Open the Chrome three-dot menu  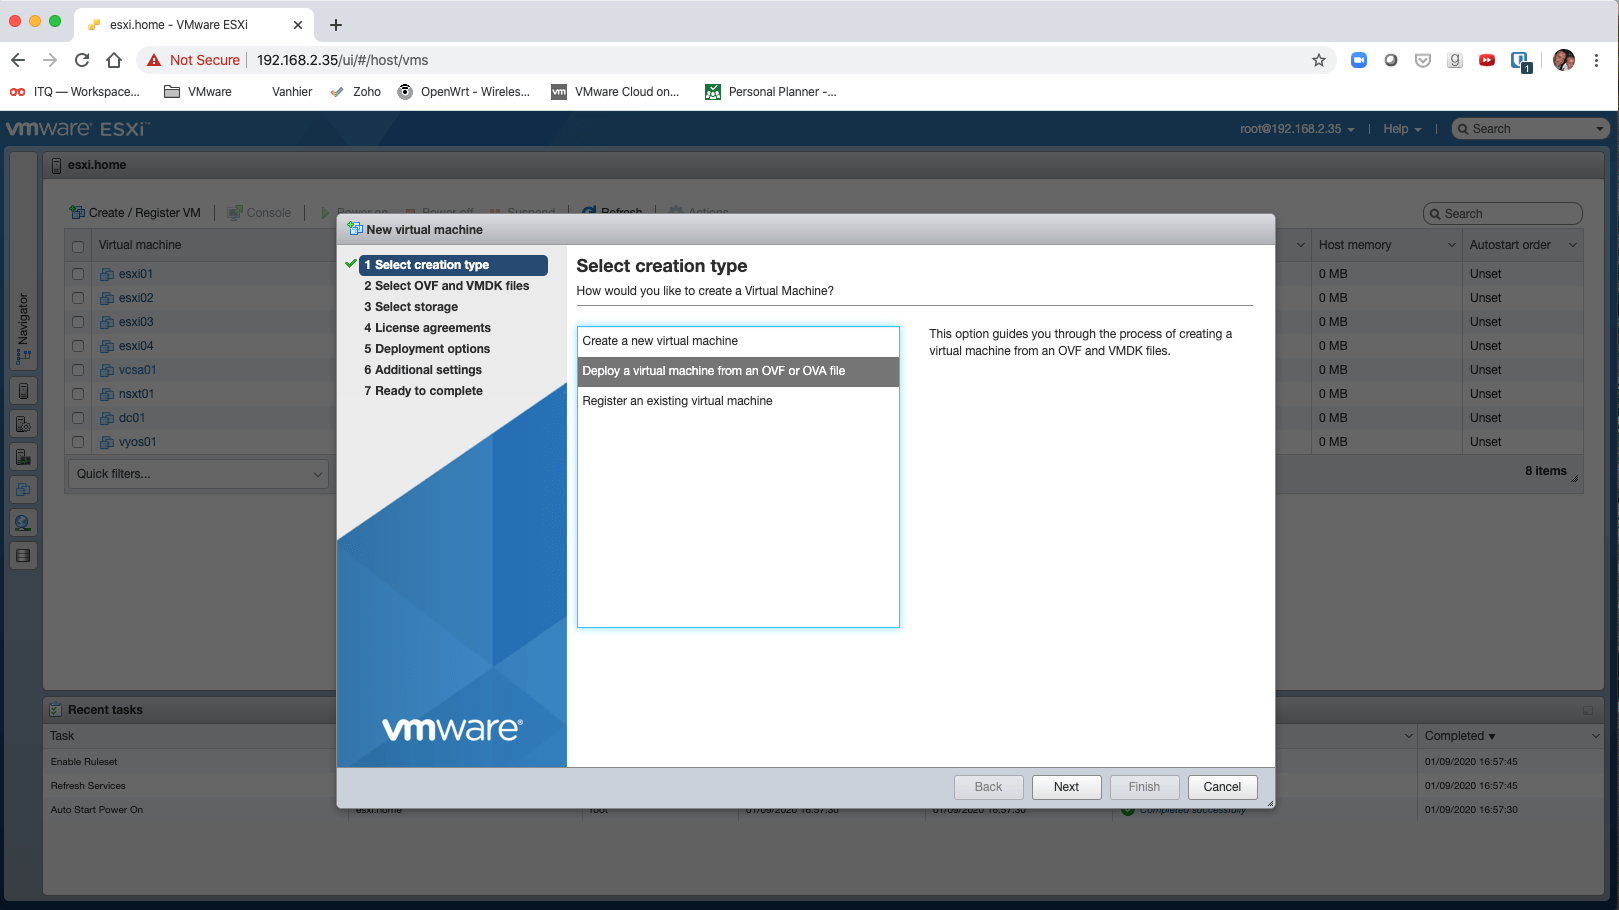click(x=1597, y=60)
